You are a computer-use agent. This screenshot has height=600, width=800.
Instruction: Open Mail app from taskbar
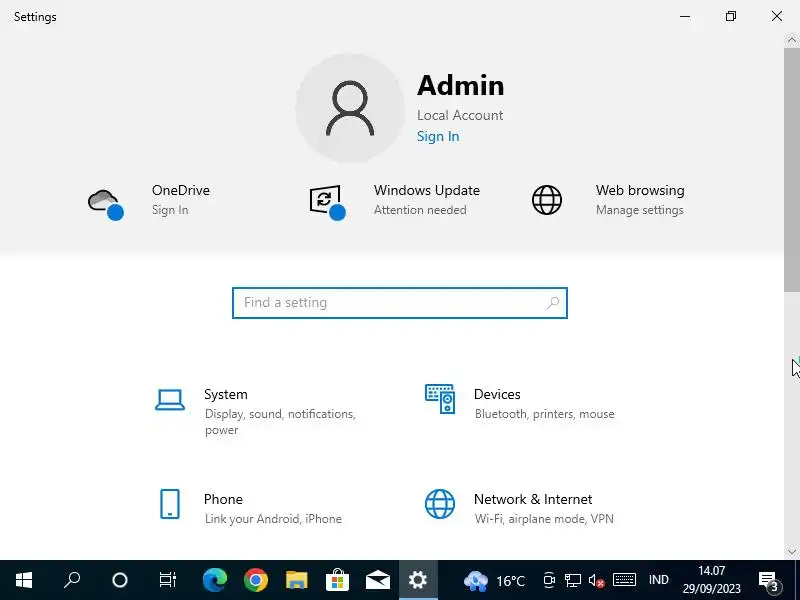click(x=378, y=580)
